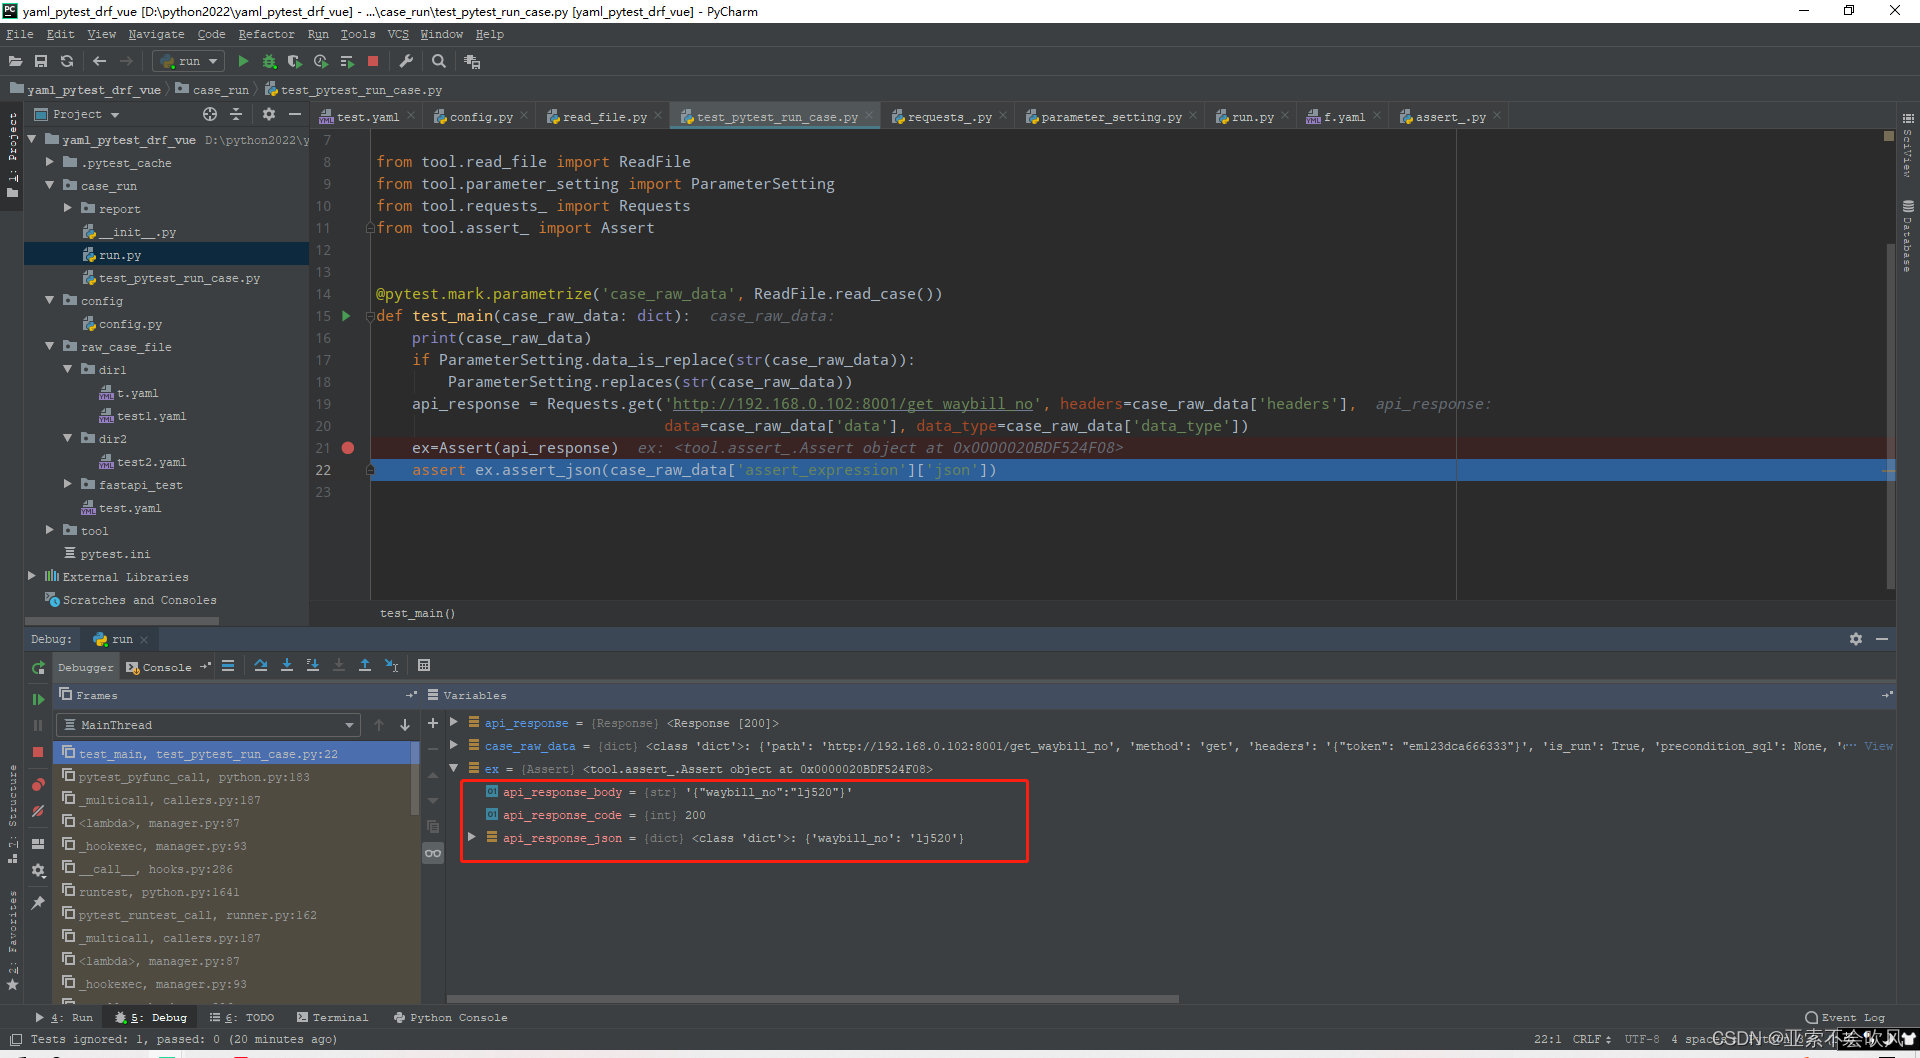Click the Evaluate Expression calculator icon
The height and width of the screenshot is (1058, 1920).
pos(424,666)
